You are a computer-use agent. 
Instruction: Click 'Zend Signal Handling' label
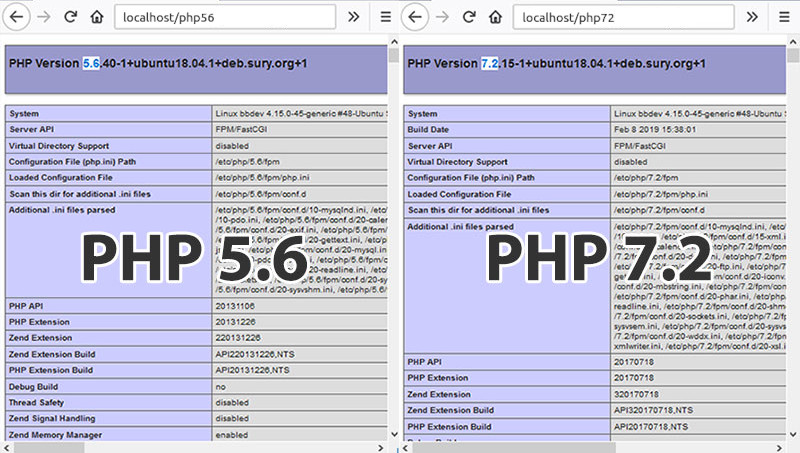click(52, 418)
